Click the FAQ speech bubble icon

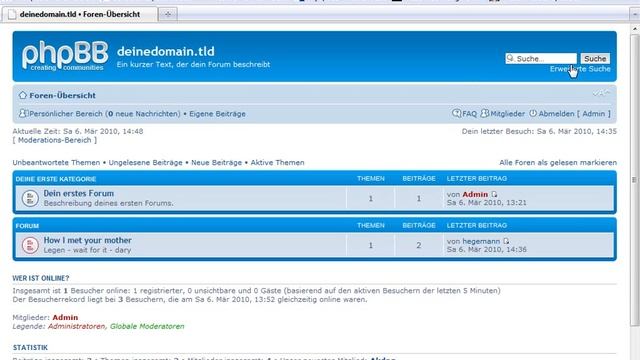(456, 113)
